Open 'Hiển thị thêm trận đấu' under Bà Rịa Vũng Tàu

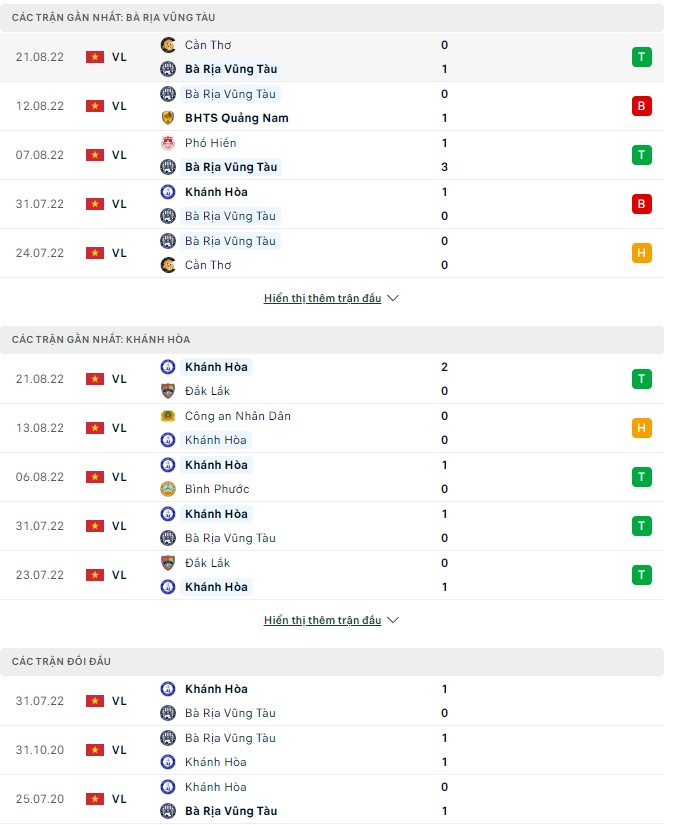(322, 298)
